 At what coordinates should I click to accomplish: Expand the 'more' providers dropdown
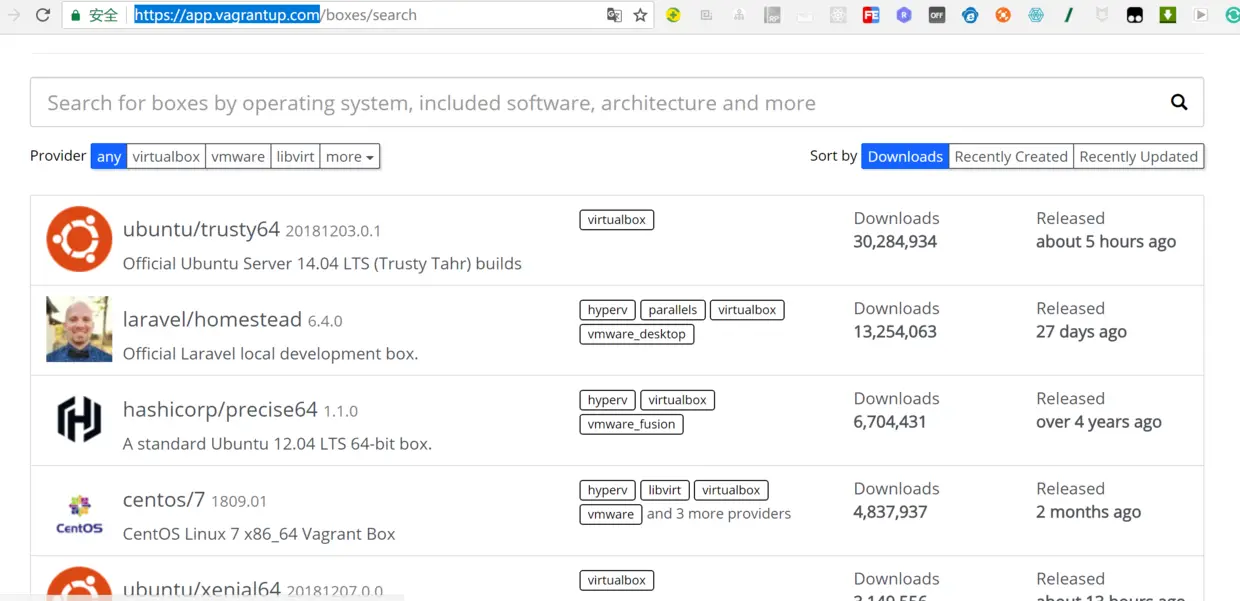[x=350, y=156]
